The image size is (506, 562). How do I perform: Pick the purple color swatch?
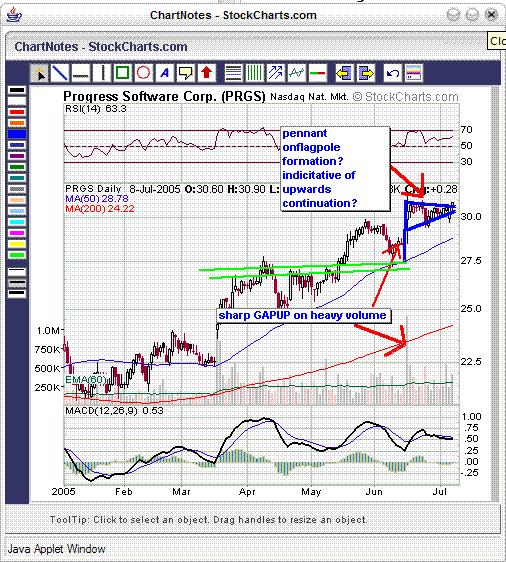(x=17, y=156)
